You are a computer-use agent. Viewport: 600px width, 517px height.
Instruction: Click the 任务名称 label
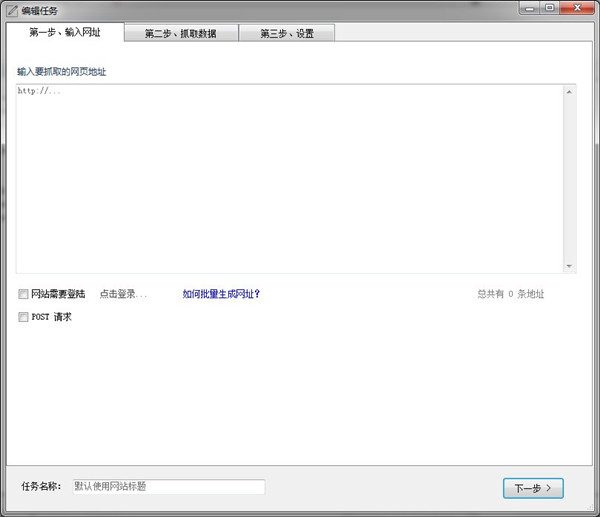point(41,487)
